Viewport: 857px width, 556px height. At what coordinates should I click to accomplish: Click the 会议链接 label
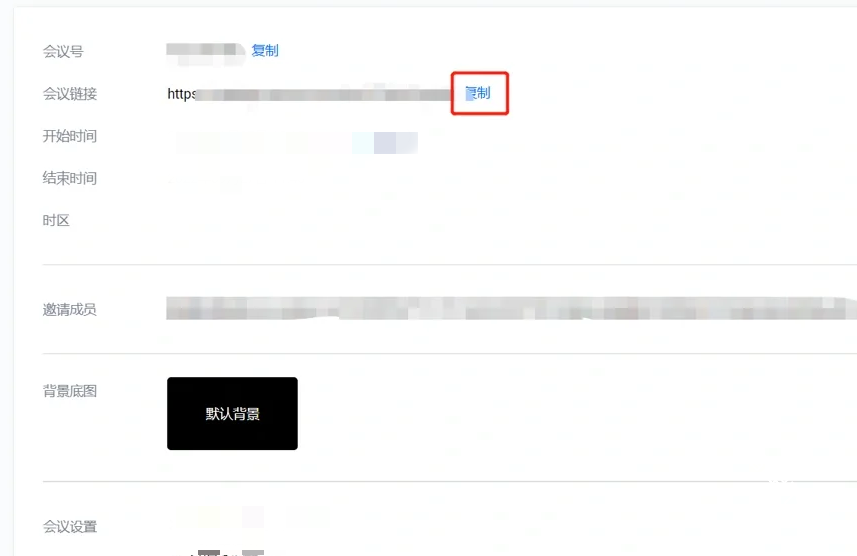[x=69, y=94]
